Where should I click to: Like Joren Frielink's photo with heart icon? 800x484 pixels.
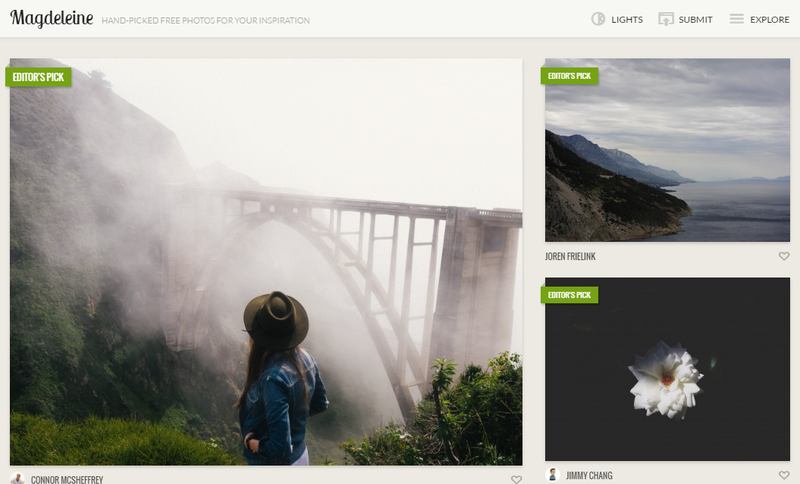point(784,256)
